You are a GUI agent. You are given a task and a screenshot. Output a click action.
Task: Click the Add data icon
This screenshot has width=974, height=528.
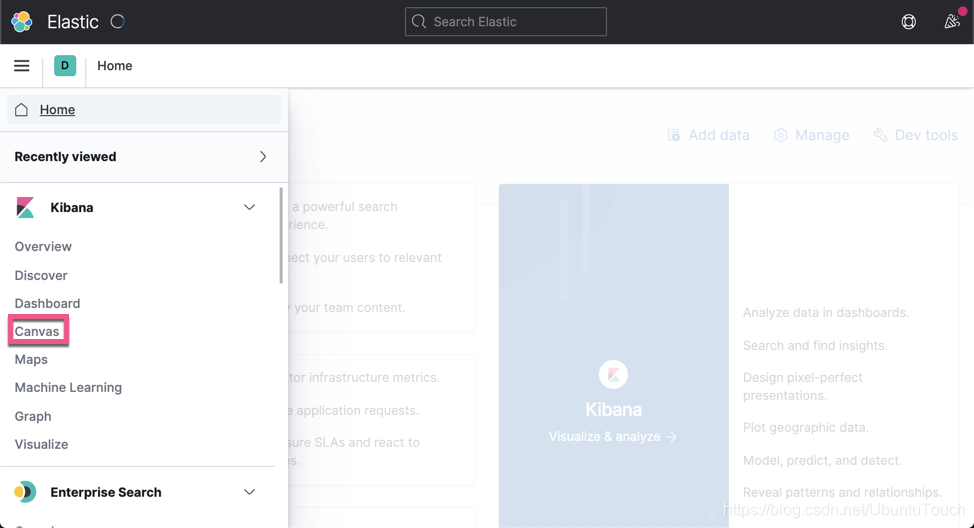tap(673, 135)
